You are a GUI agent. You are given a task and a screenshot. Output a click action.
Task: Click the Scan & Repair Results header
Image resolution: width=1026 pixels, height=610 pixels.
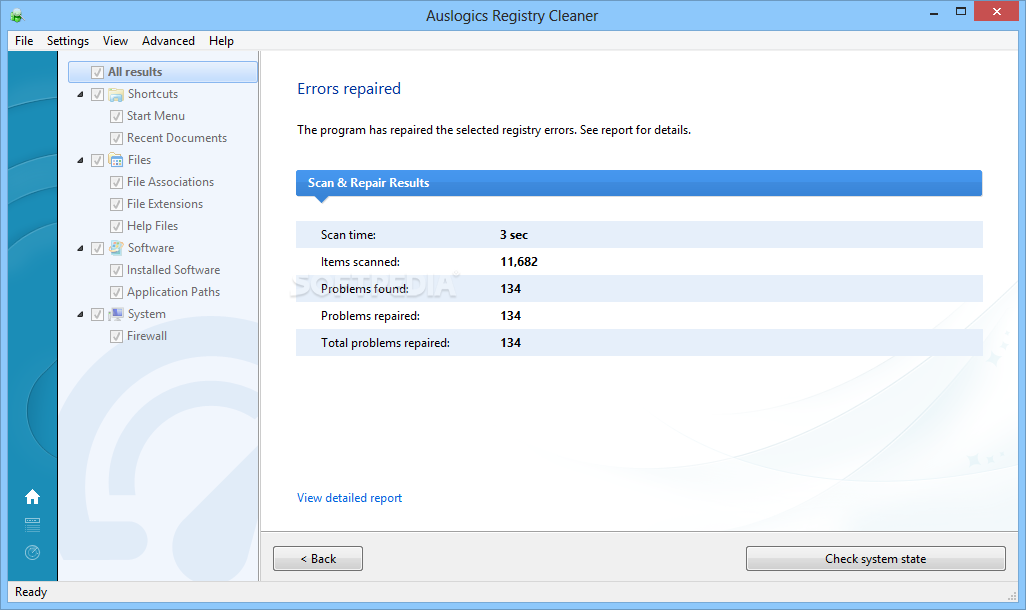(639, 183)
